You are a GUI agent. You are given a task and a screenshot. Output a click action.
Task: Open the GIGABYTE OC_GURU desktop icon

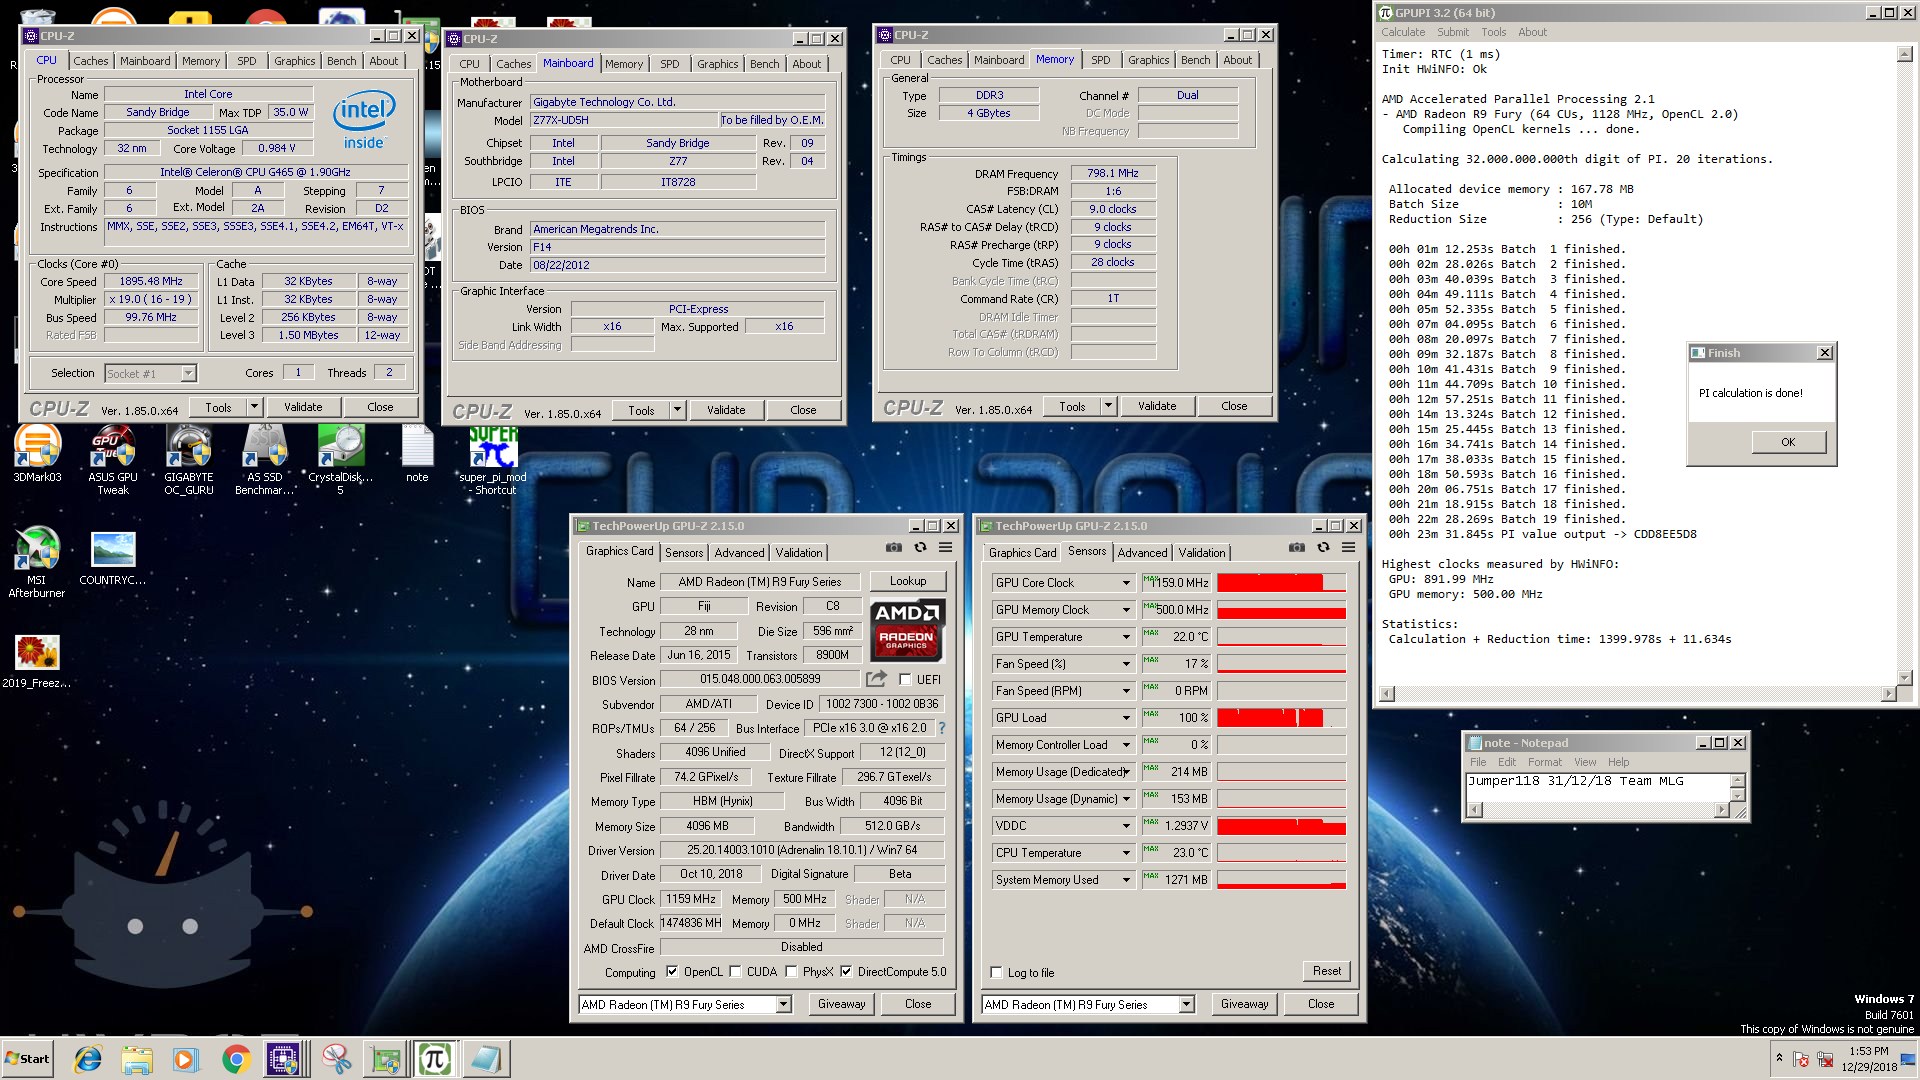click(189, 460)
